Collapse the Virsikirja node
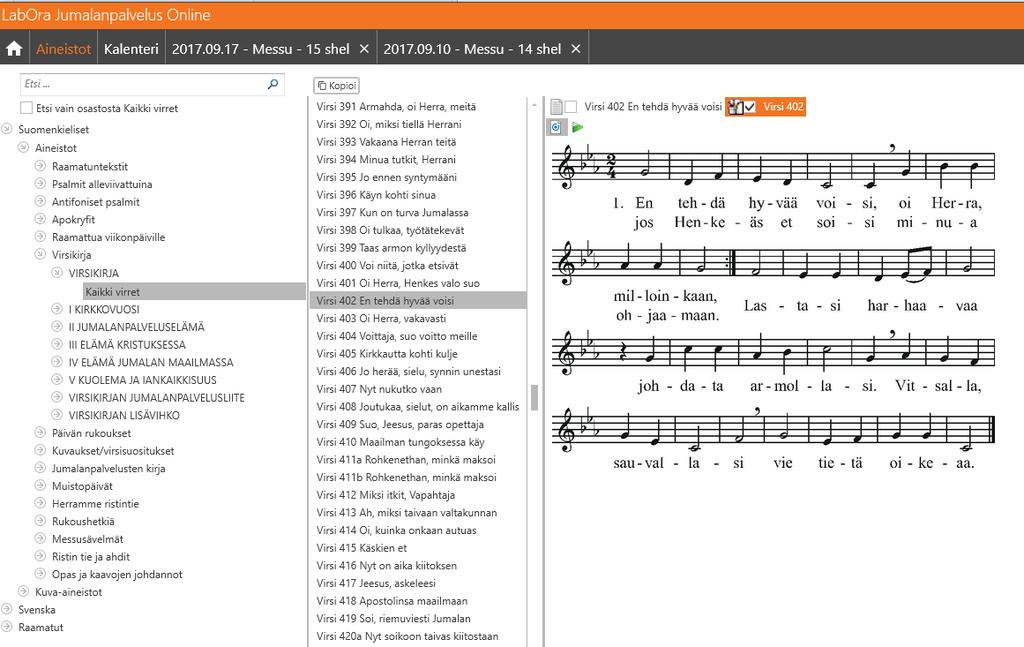The image size is (1024, 647). [40, 254]
